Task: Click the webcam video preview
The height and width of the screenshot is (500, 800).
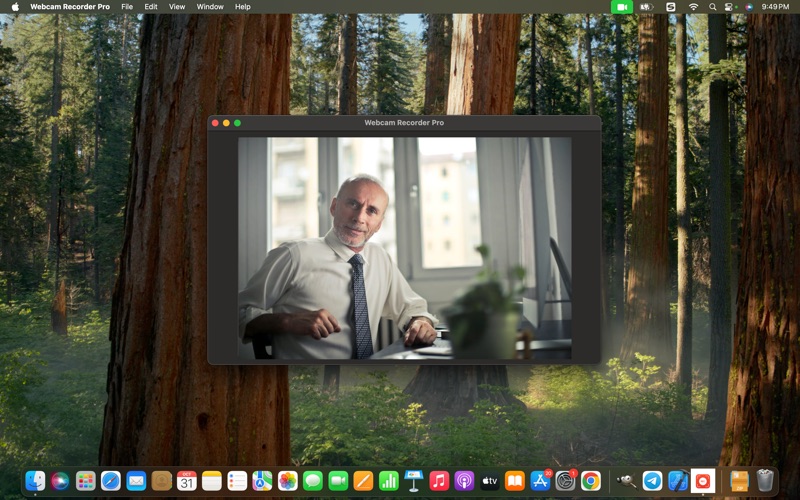Action: coord(404,248)
